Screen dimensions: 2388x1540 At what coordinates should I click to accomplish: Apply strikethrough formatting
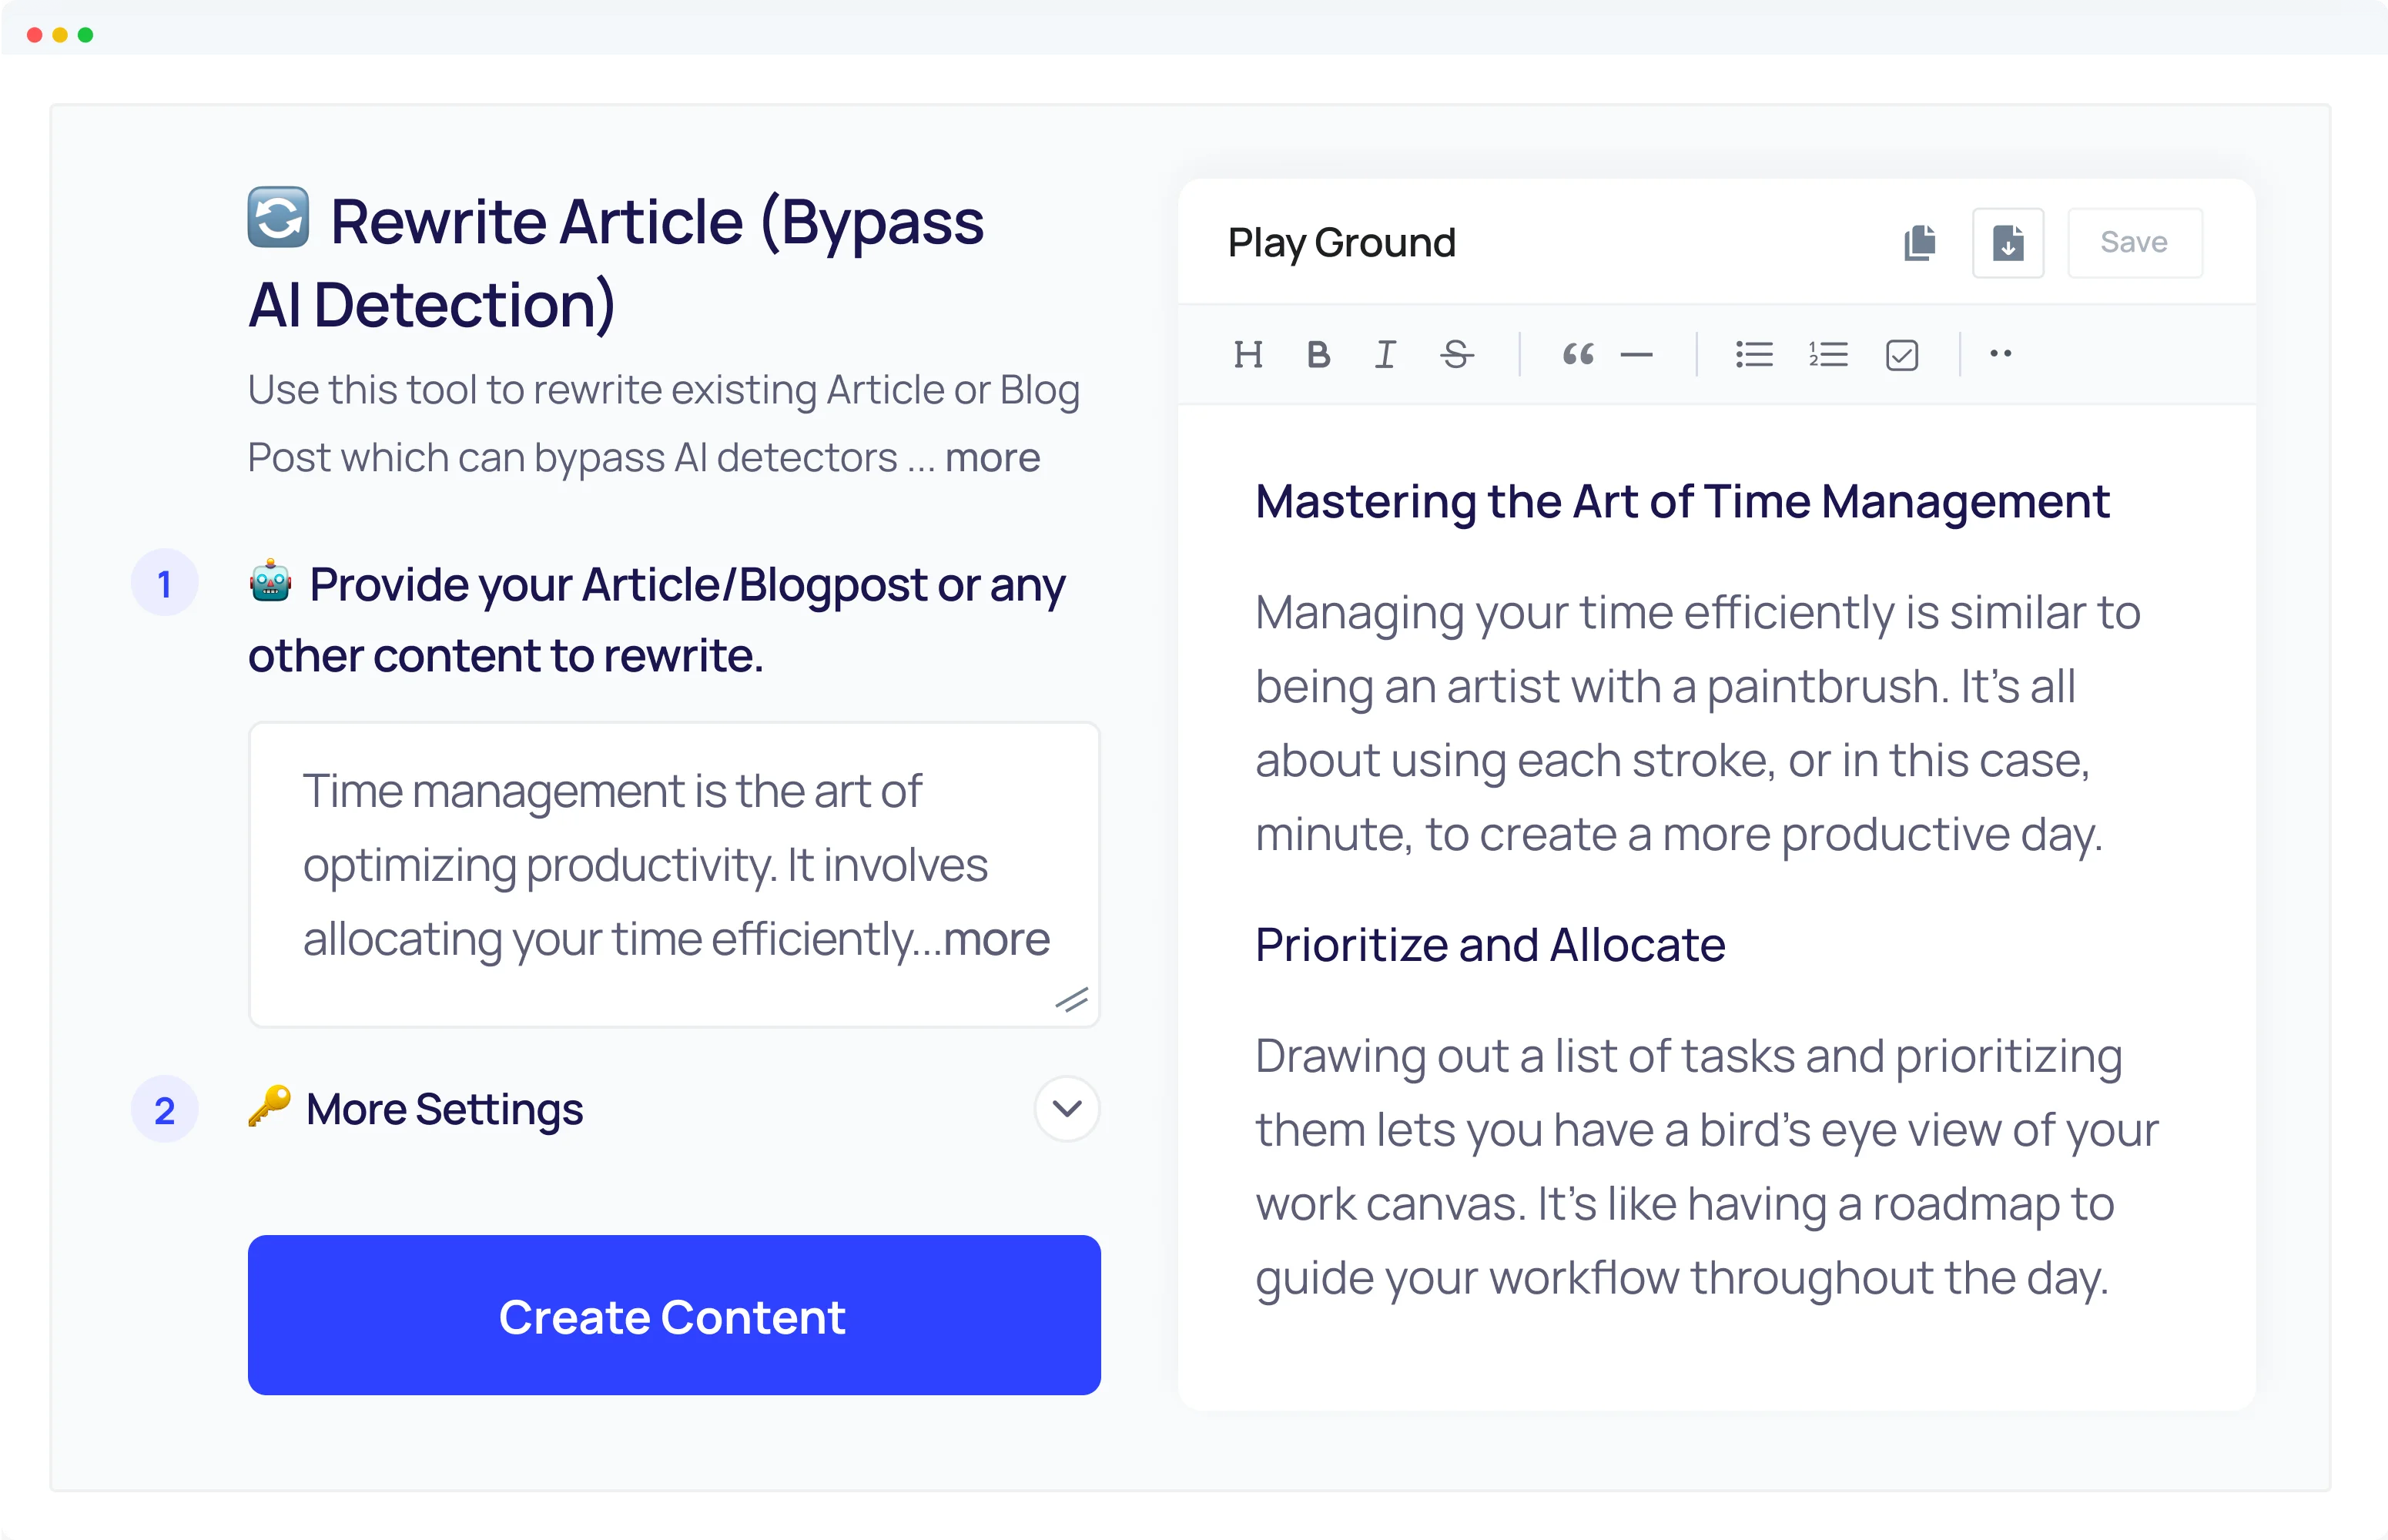pyautogui.click(x=1456, y=354)
